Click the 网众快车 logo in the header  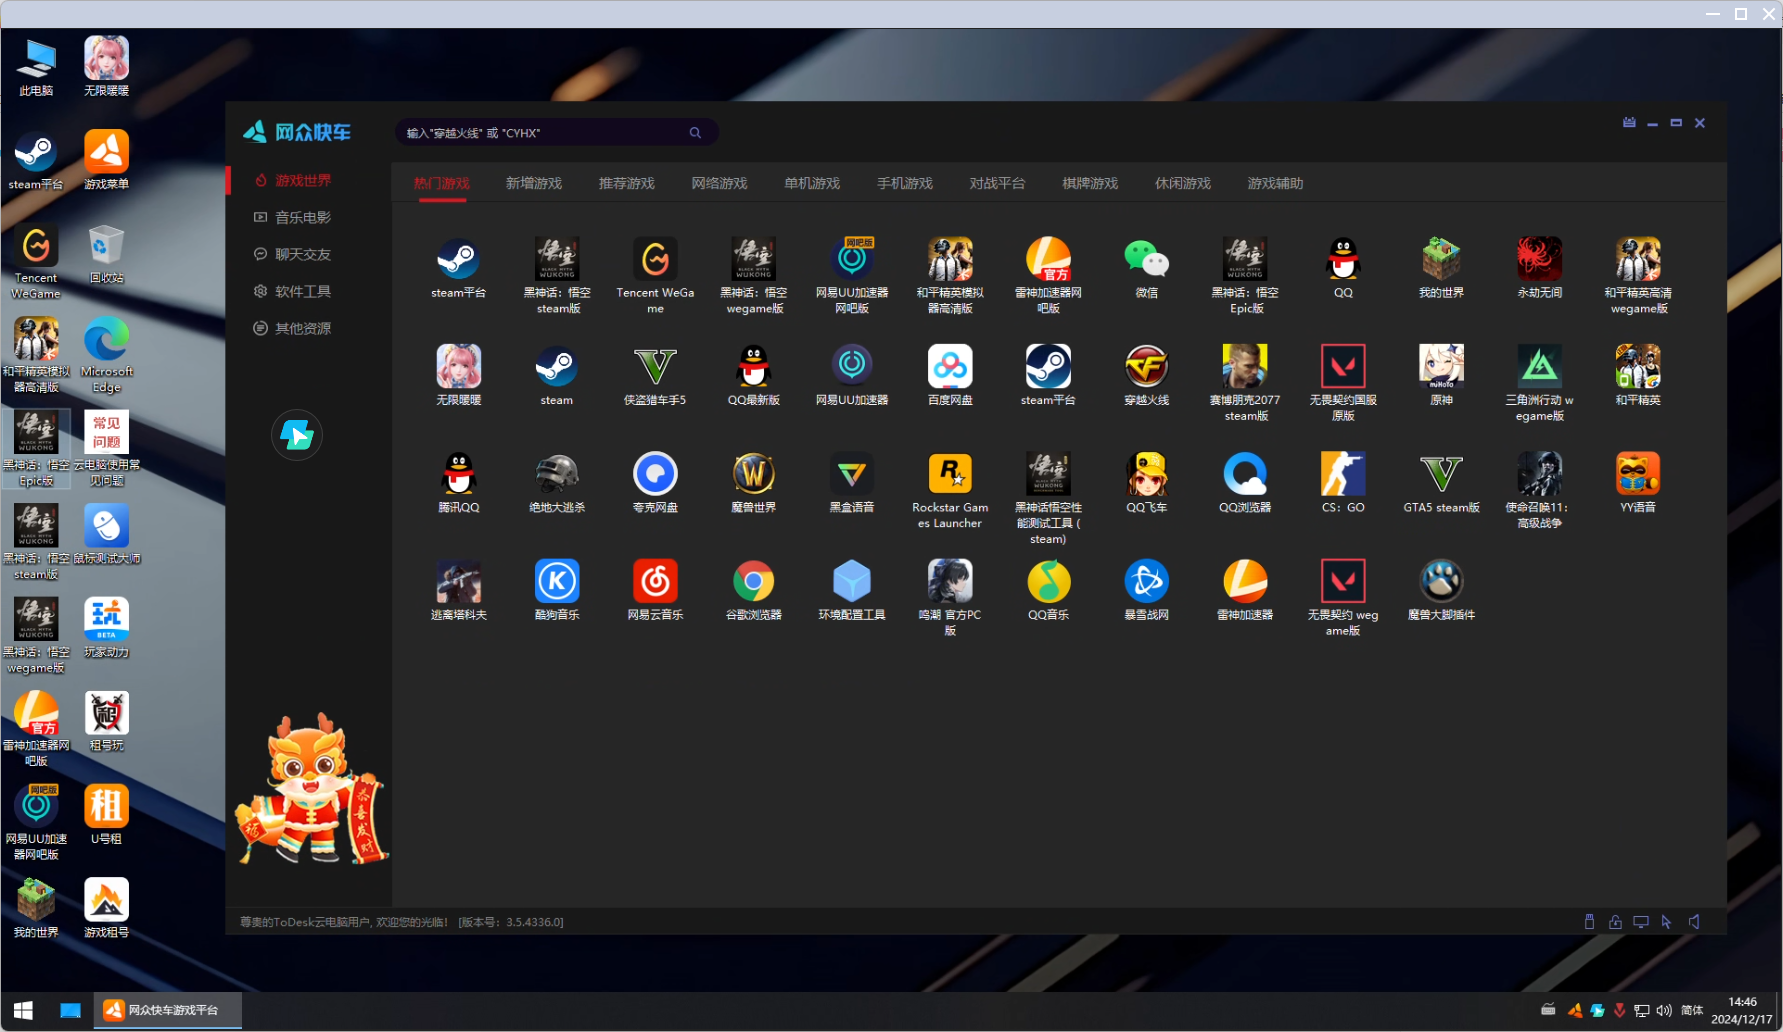pos(297,132)
